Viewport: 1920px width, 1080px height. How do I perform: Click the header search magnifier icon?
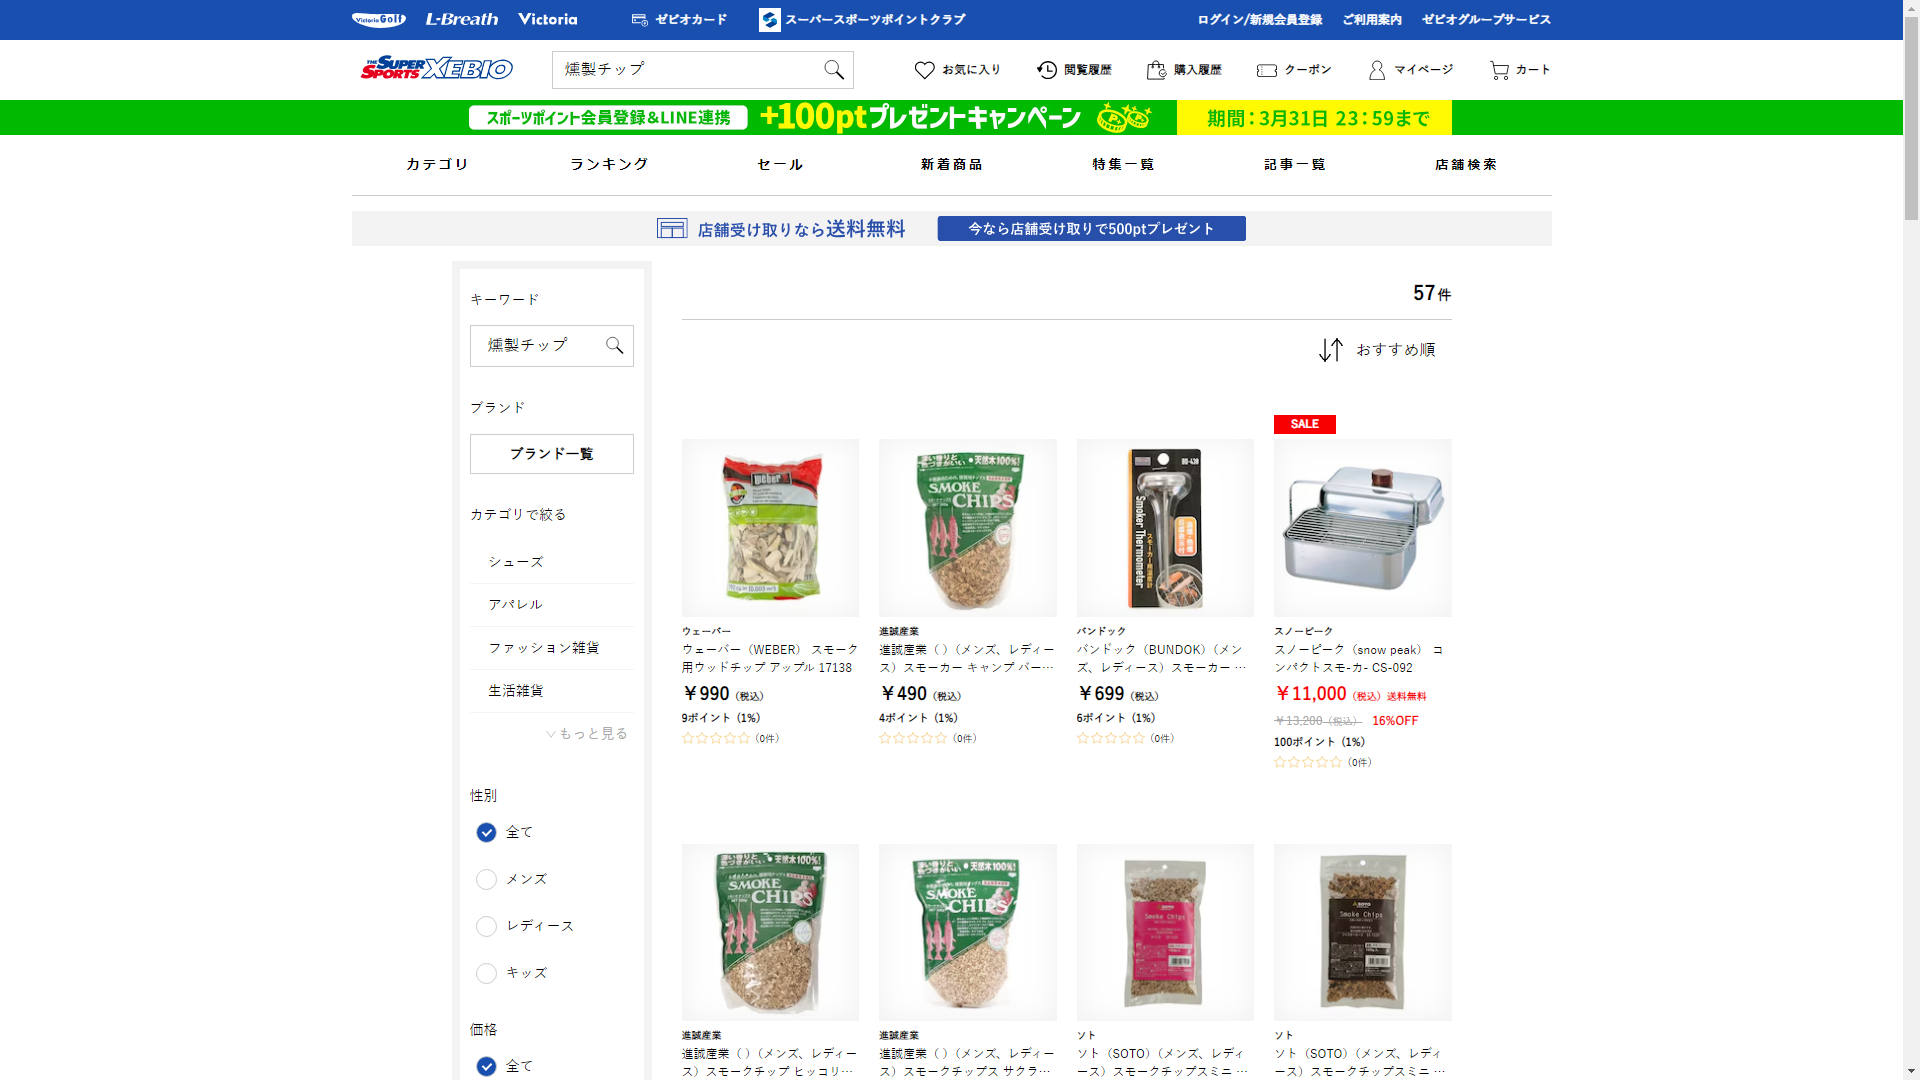[833, 69]
